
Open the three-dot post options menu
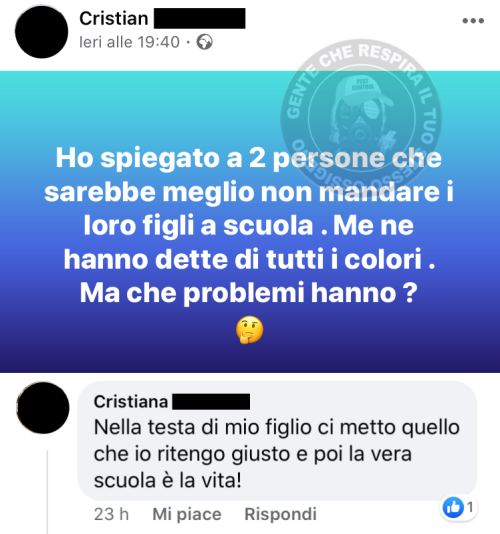(x=473, y=21)
